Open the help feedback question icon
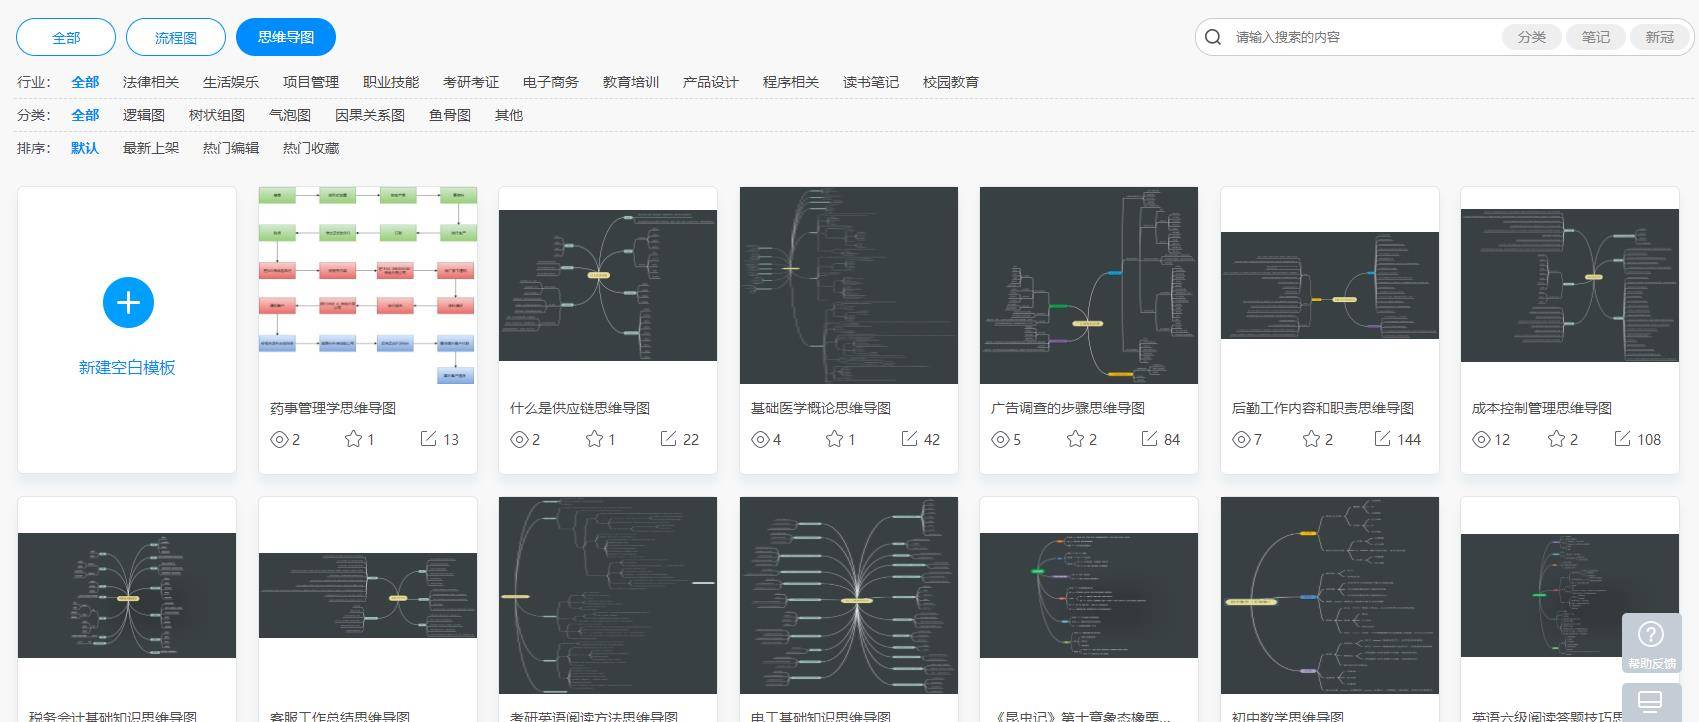This screenshot has height=722, width=1699. click(x=1651, y=634)
